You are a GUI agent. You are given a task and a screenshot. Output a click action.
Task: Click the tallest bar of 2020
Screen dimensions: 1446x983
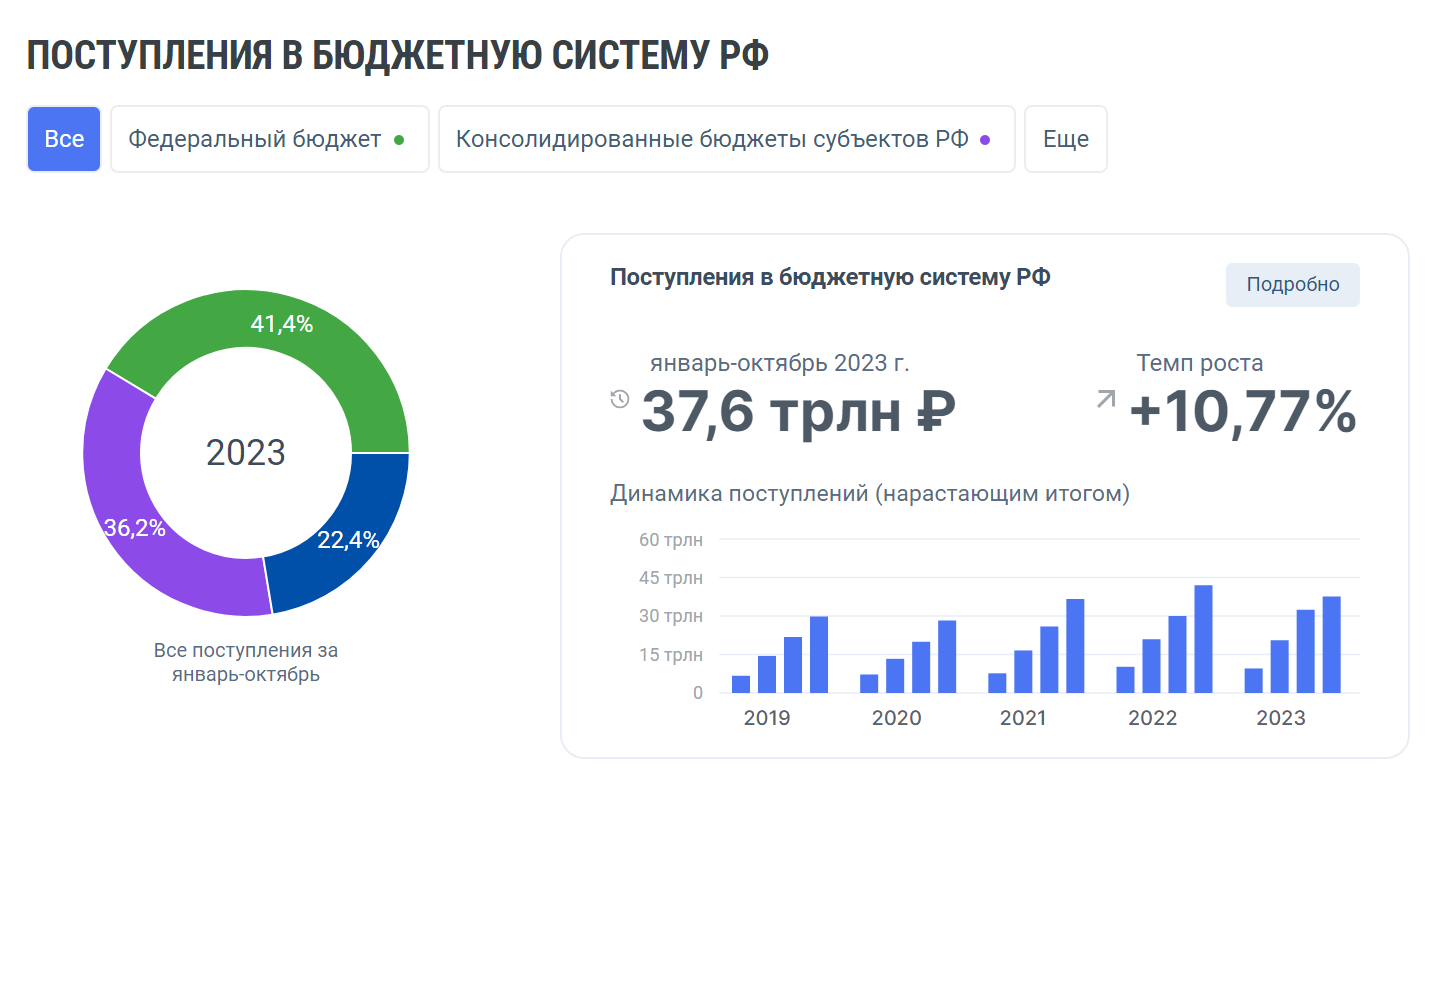[x=947, y=657]
